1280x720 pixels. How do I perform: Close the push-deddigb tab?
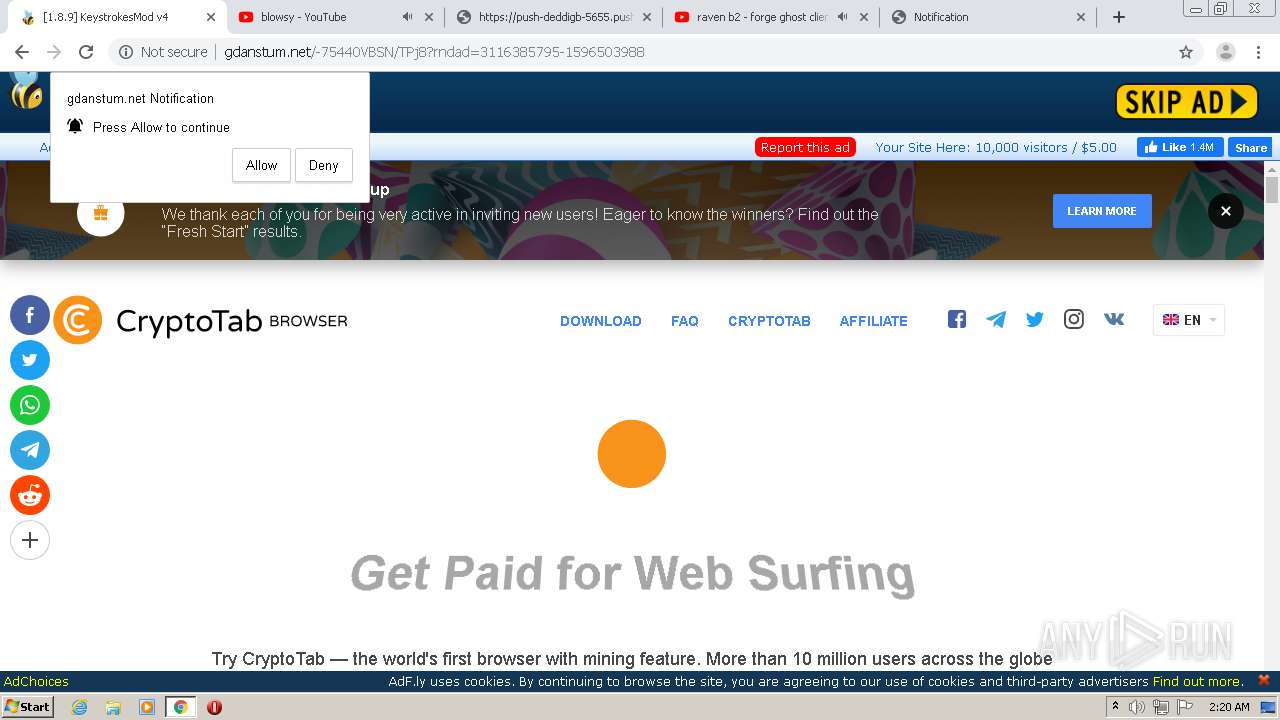click(646, 17)
